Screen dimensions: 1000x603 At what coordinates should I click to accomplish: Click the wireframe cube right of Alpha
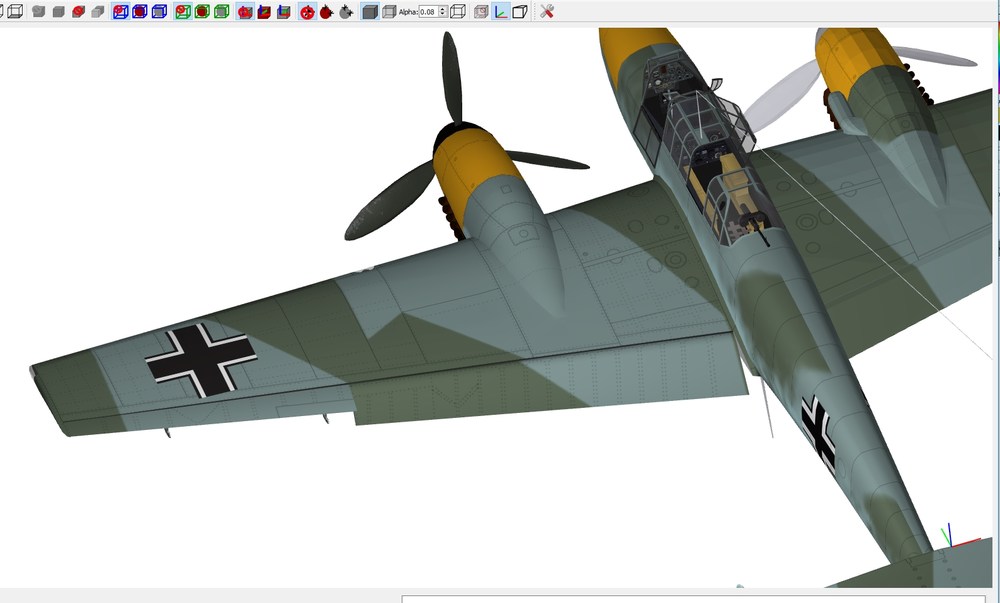point(458,11)
